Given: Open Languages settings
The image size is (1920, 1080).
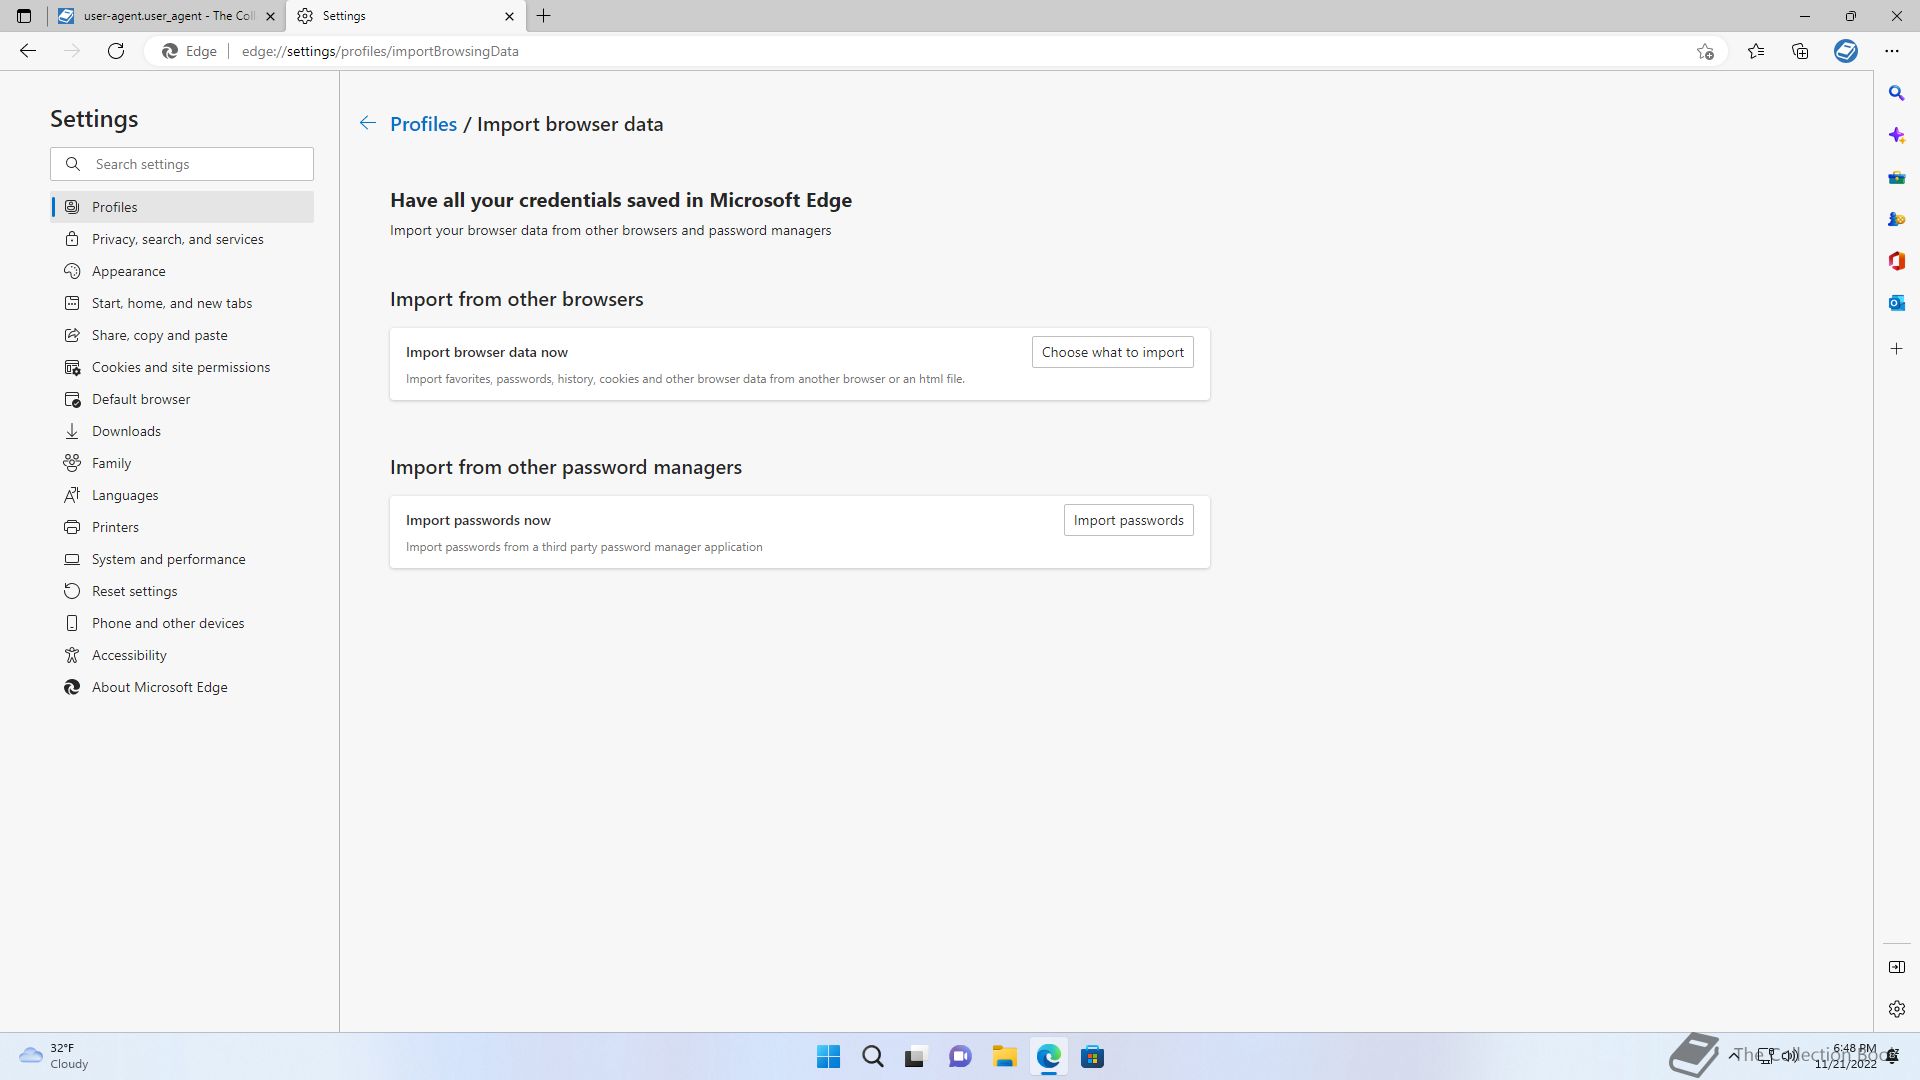Looking at the screenshot, I should tap(182, 495).
